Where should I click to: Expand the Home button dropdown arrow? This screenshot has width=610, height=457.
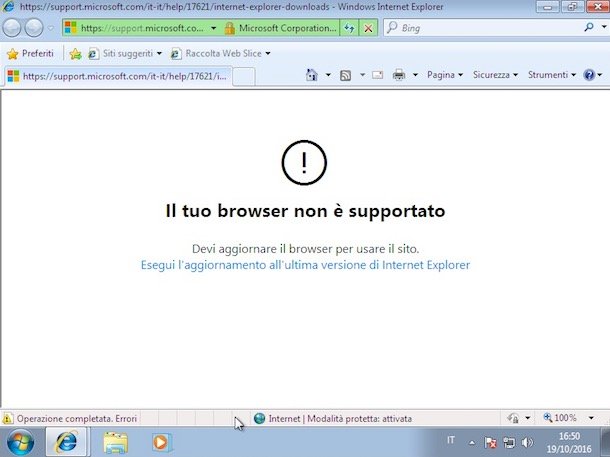[x=328, y=75]
